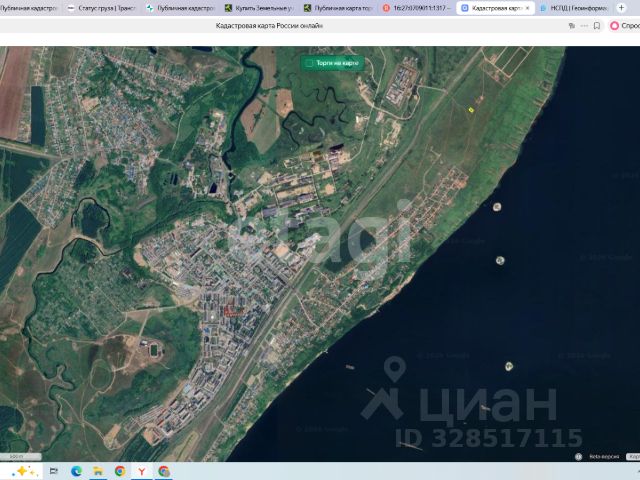Open second Chrome icon in taskbar
The height and width of the screenshot is (480, 640).
pos(164,471)
